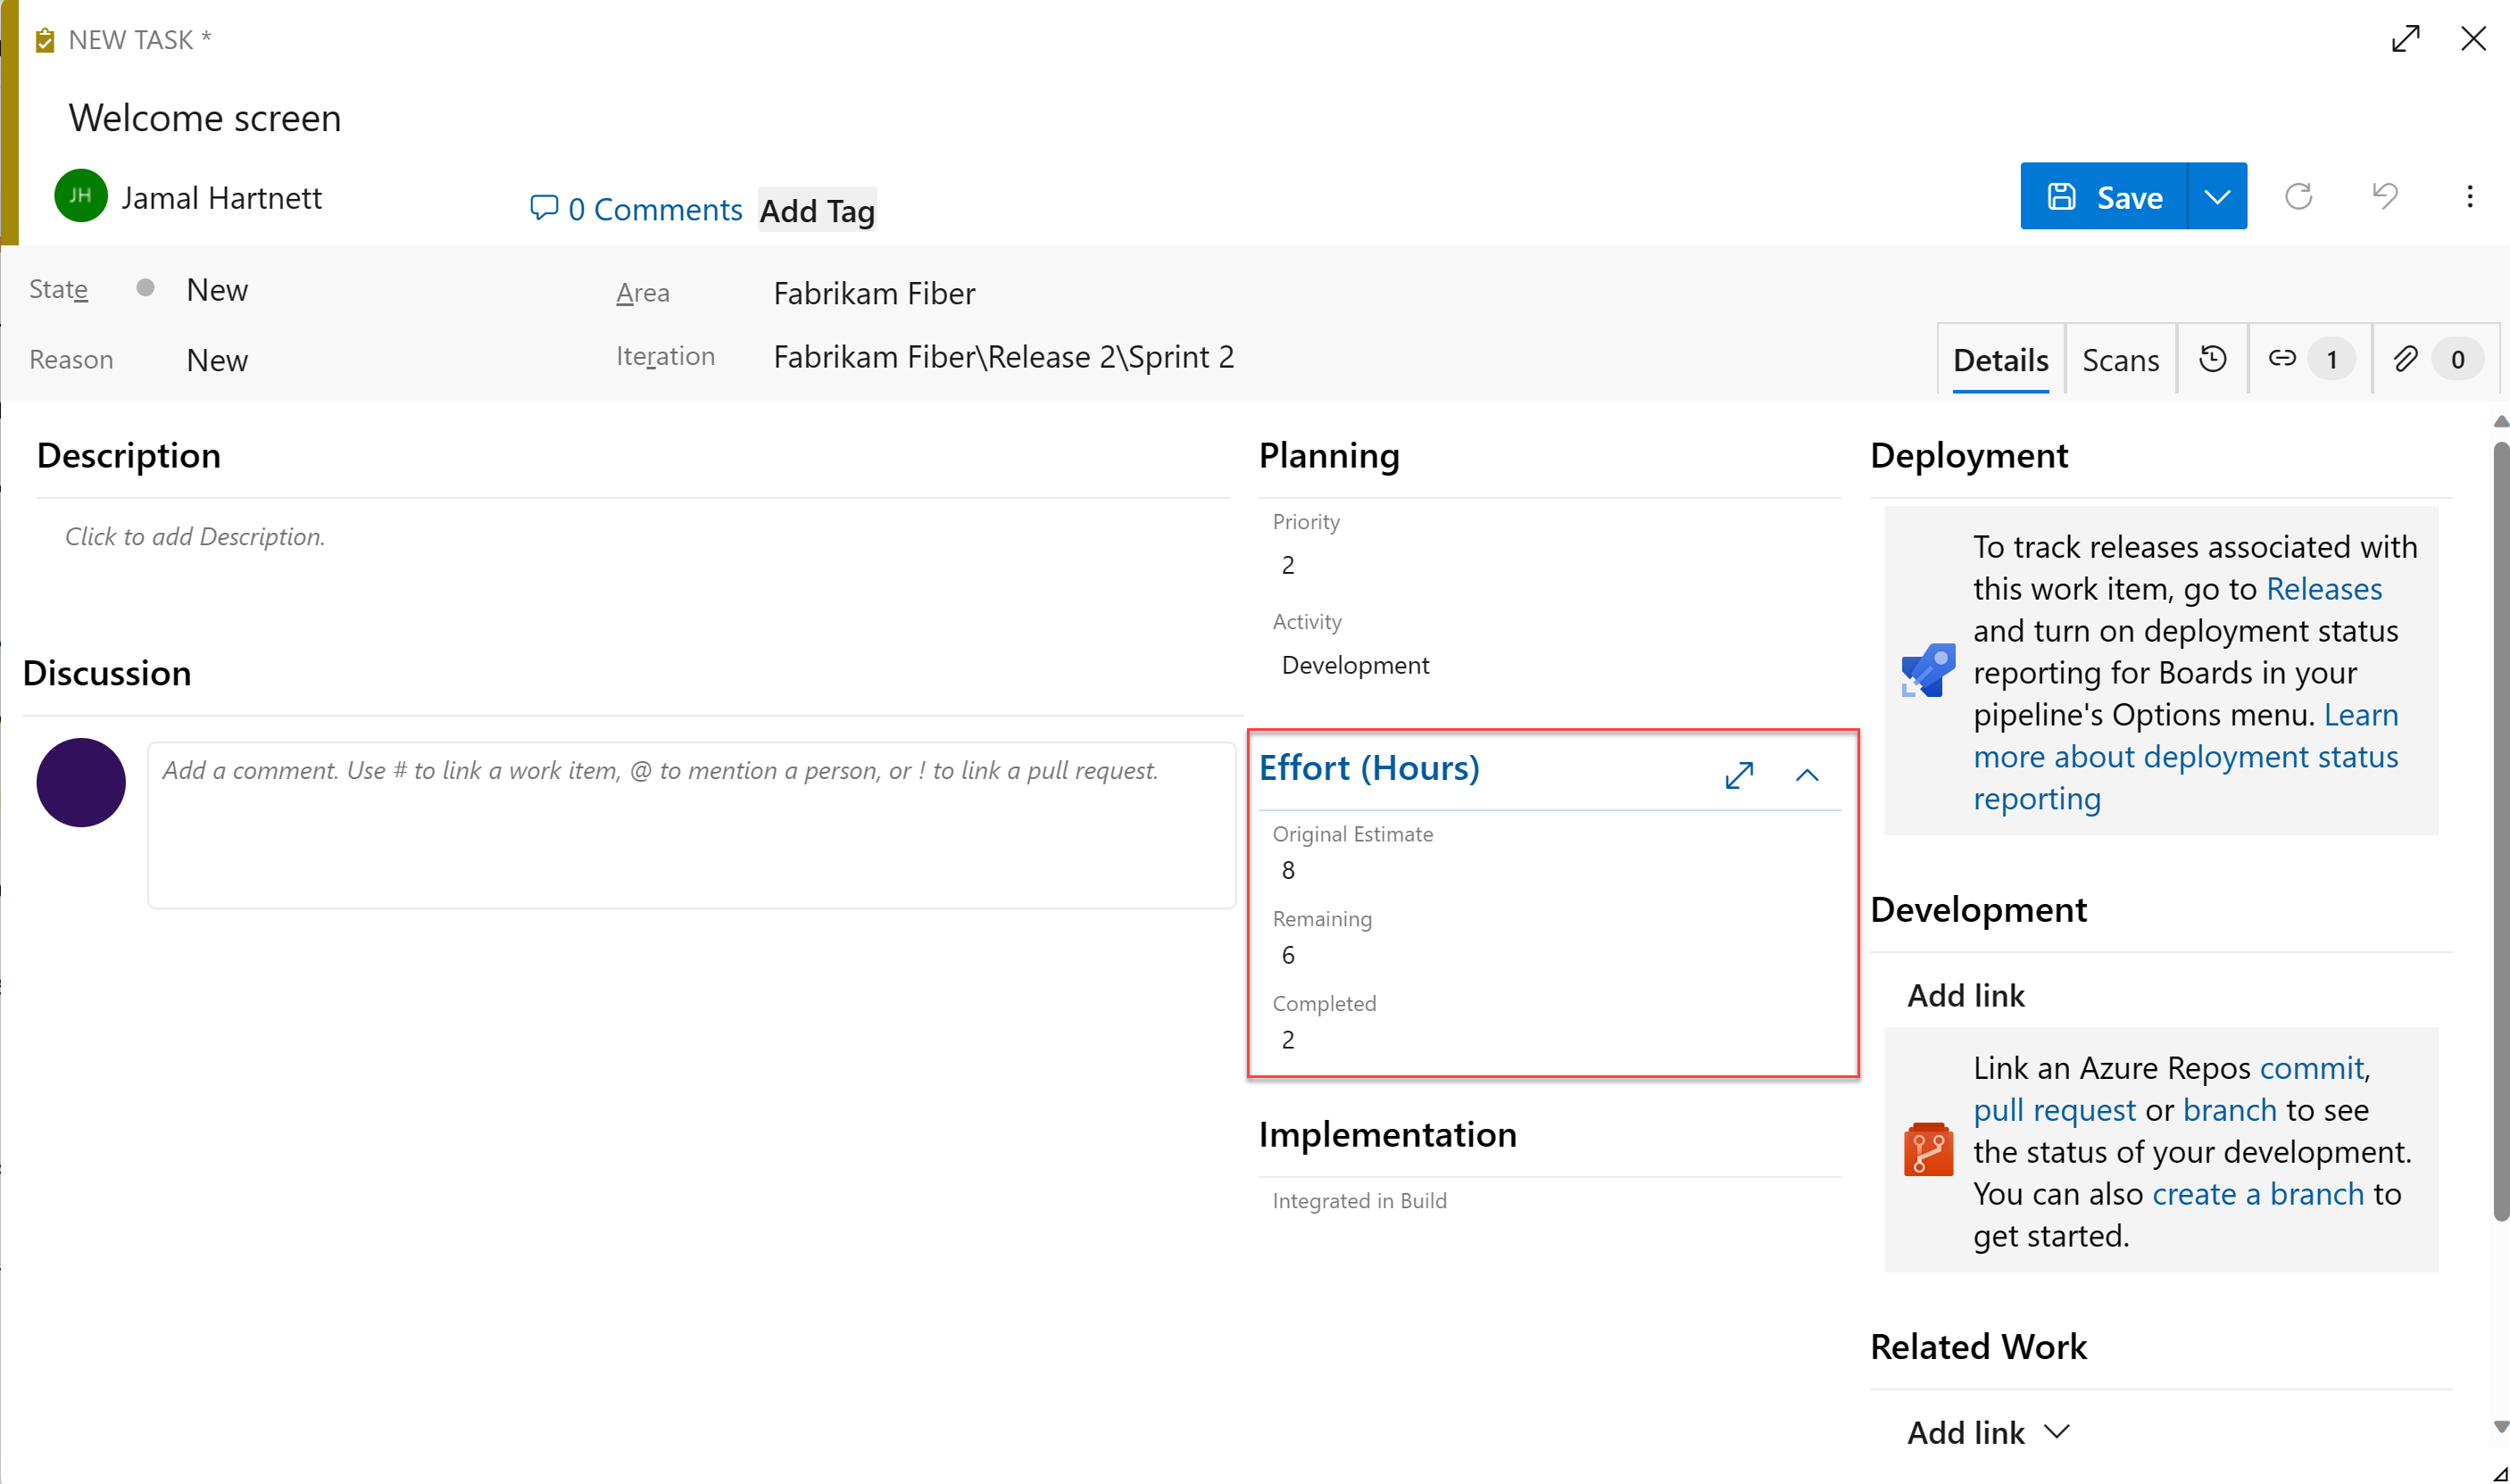Click the refresh icon
Screen dimensions: 2510x1484
pyautogui.click(x=2298, y=196)
